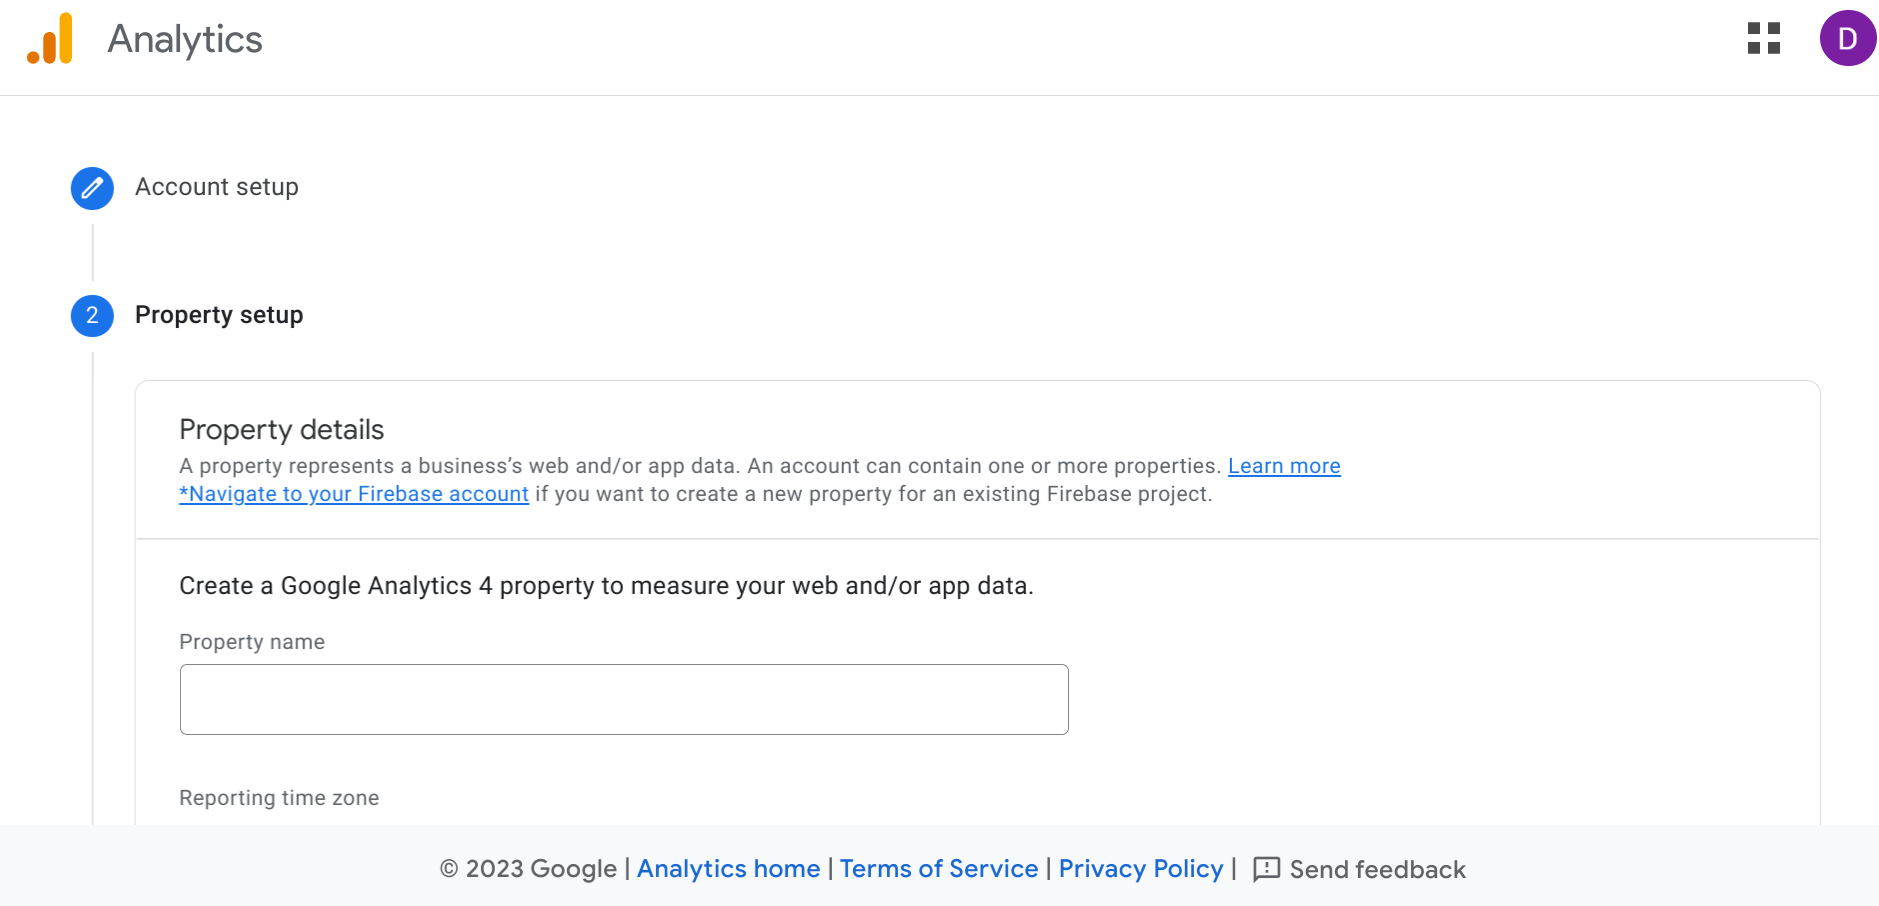Click the Property details heading
Screen dimensions: 1879x906
click(x=282, y=430)
